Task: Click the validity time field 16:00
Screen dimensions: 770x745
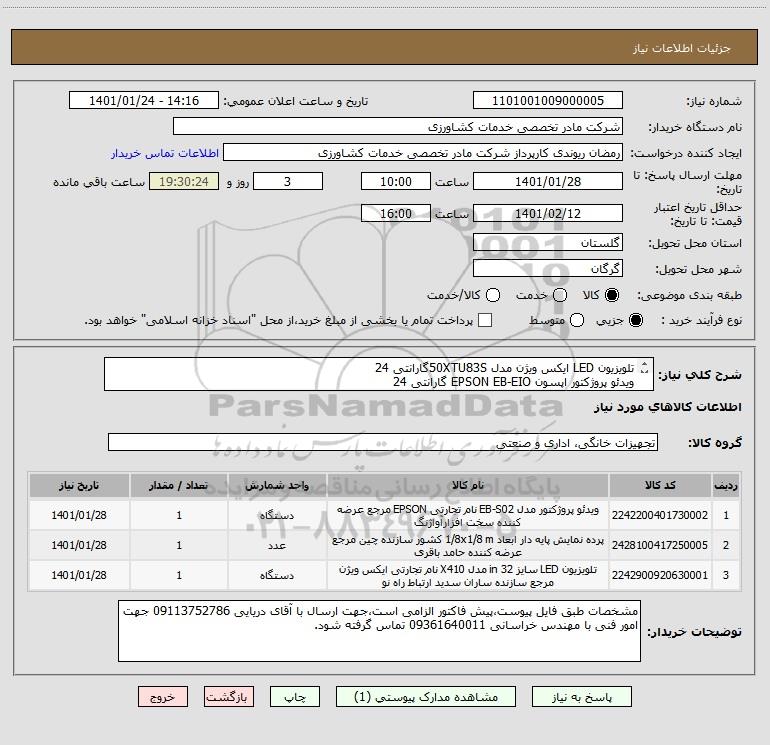Action: (x=396, y=213)
